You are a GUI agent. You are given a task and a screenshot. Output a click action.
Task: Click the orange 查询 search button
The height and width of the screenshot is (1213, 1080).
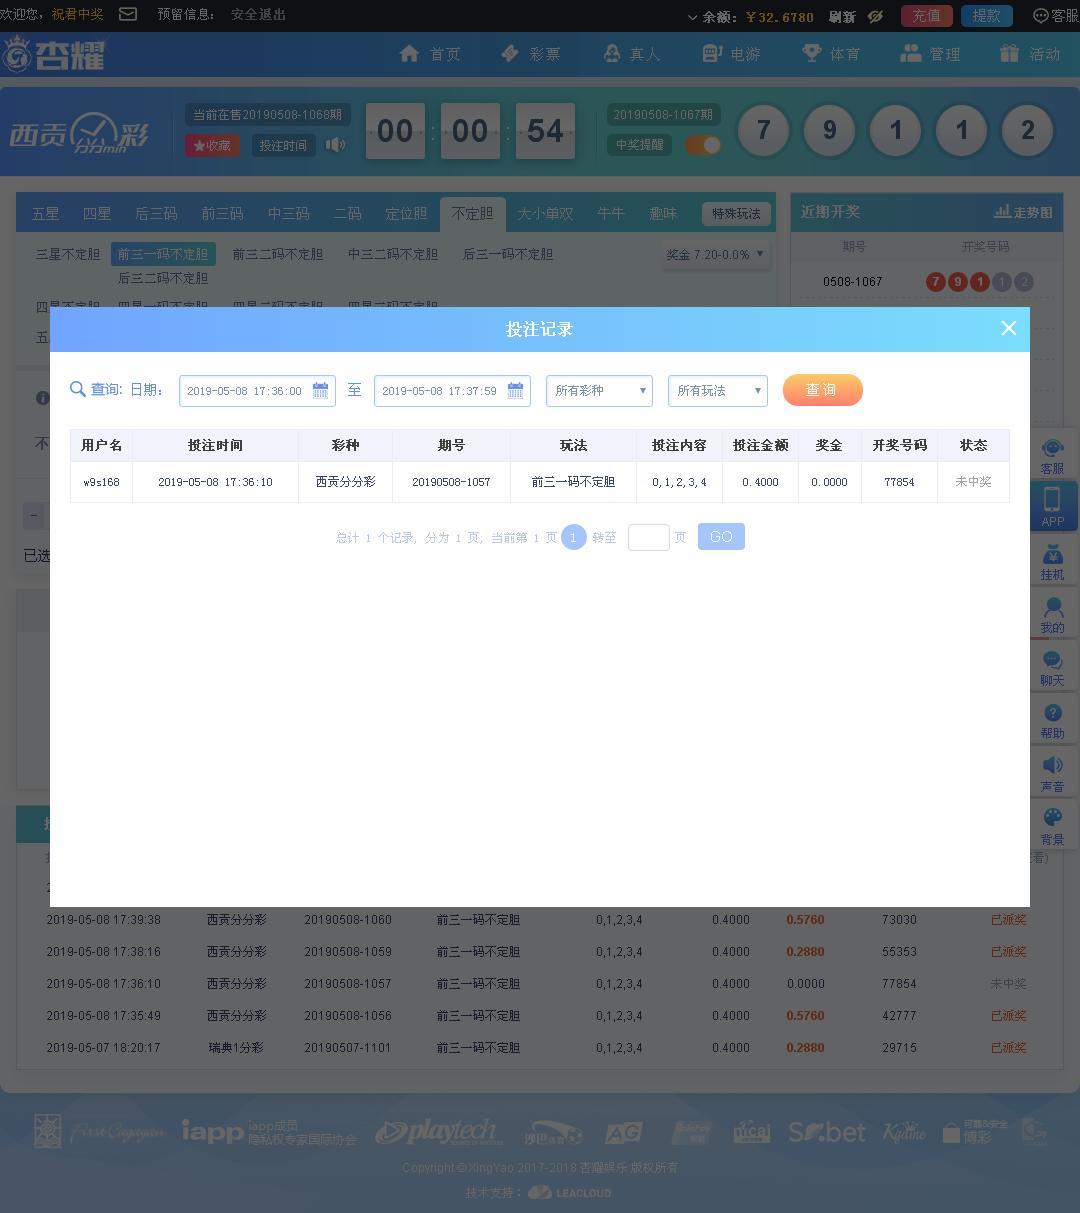(822, 390)
